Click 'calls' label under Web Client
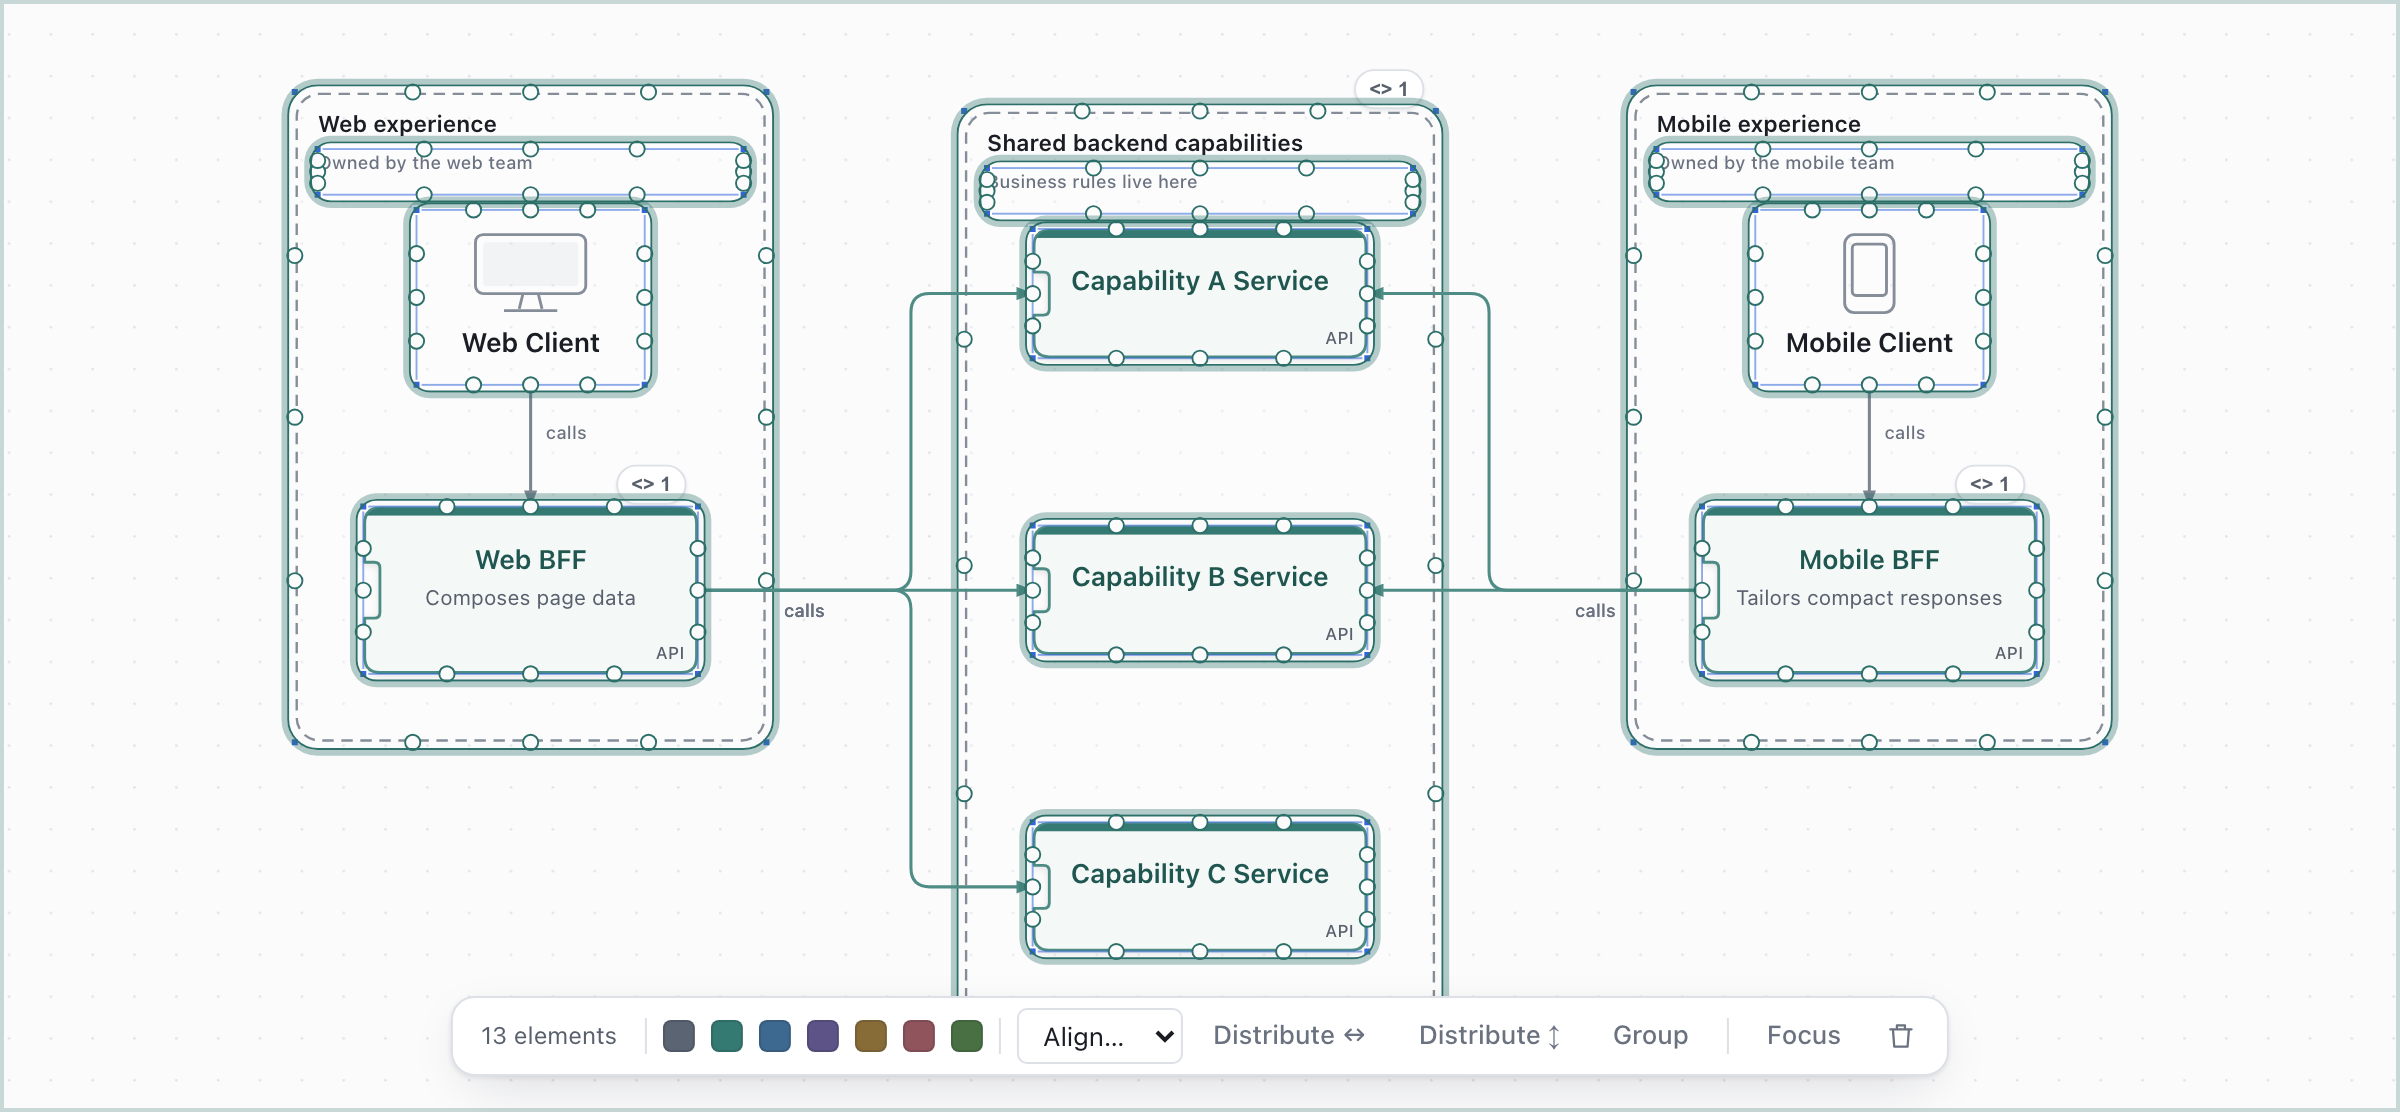Screen dimensions: 2400x1112 [566, 433]
